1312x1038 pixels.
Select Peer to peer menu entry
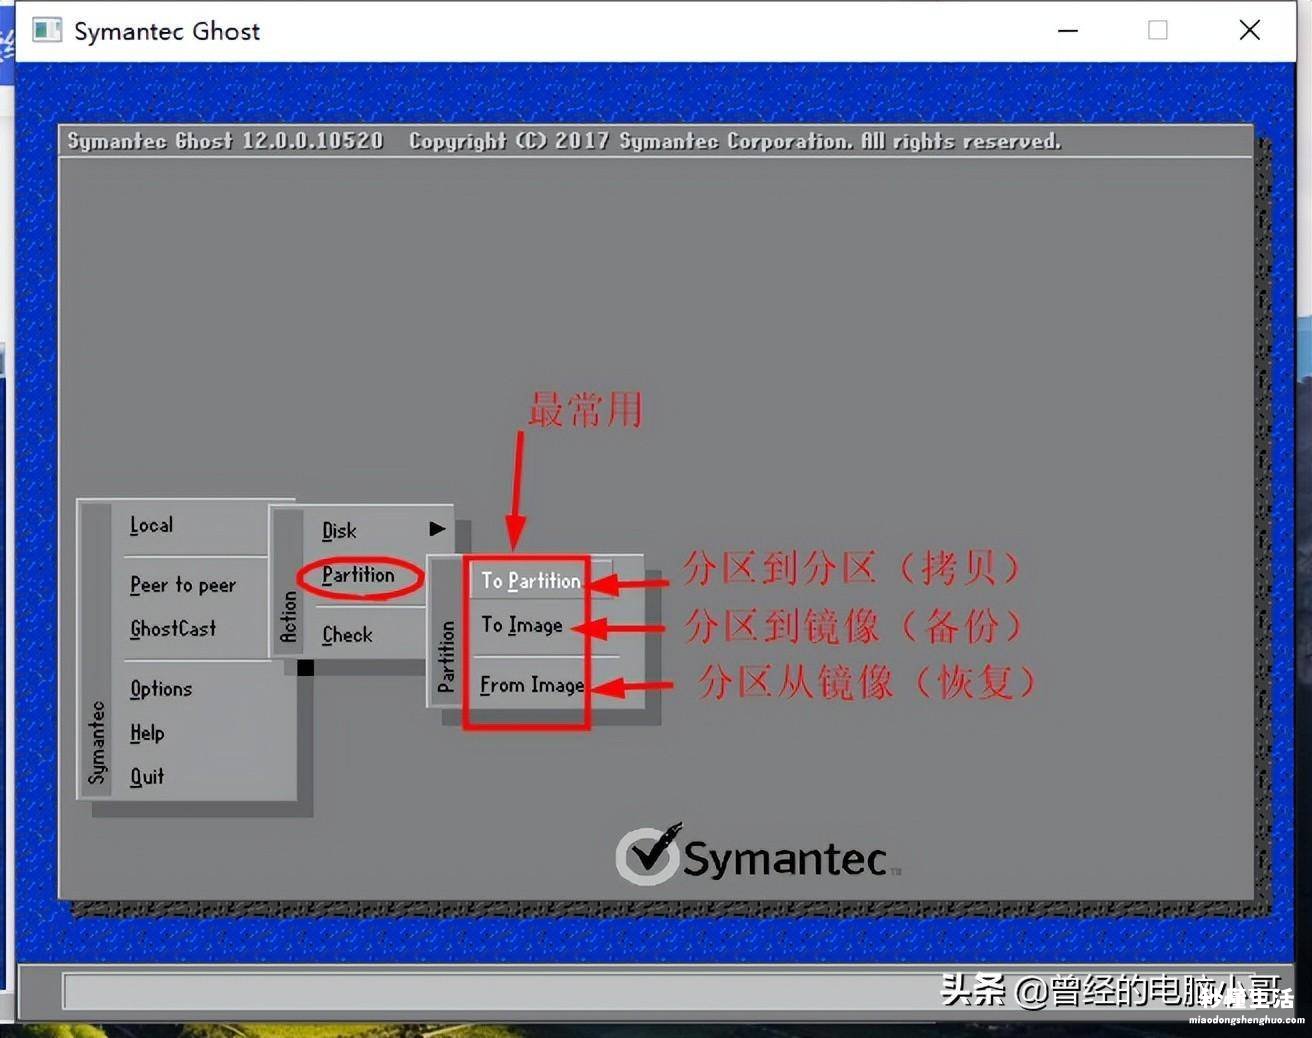pos(183,585)
